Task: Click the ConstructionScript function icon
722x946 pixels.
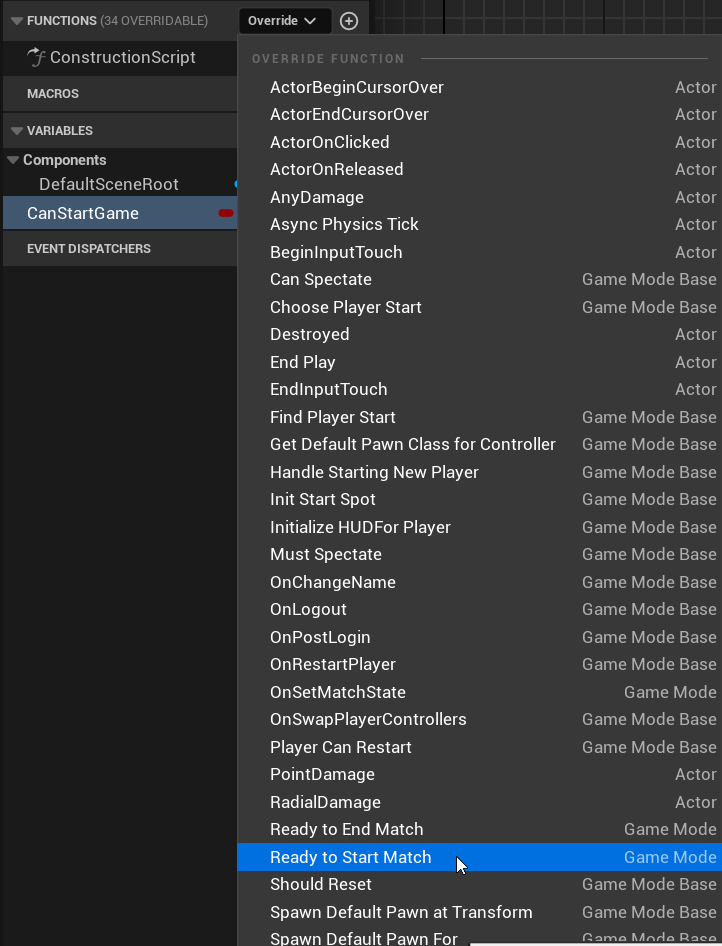Action: 37,58
